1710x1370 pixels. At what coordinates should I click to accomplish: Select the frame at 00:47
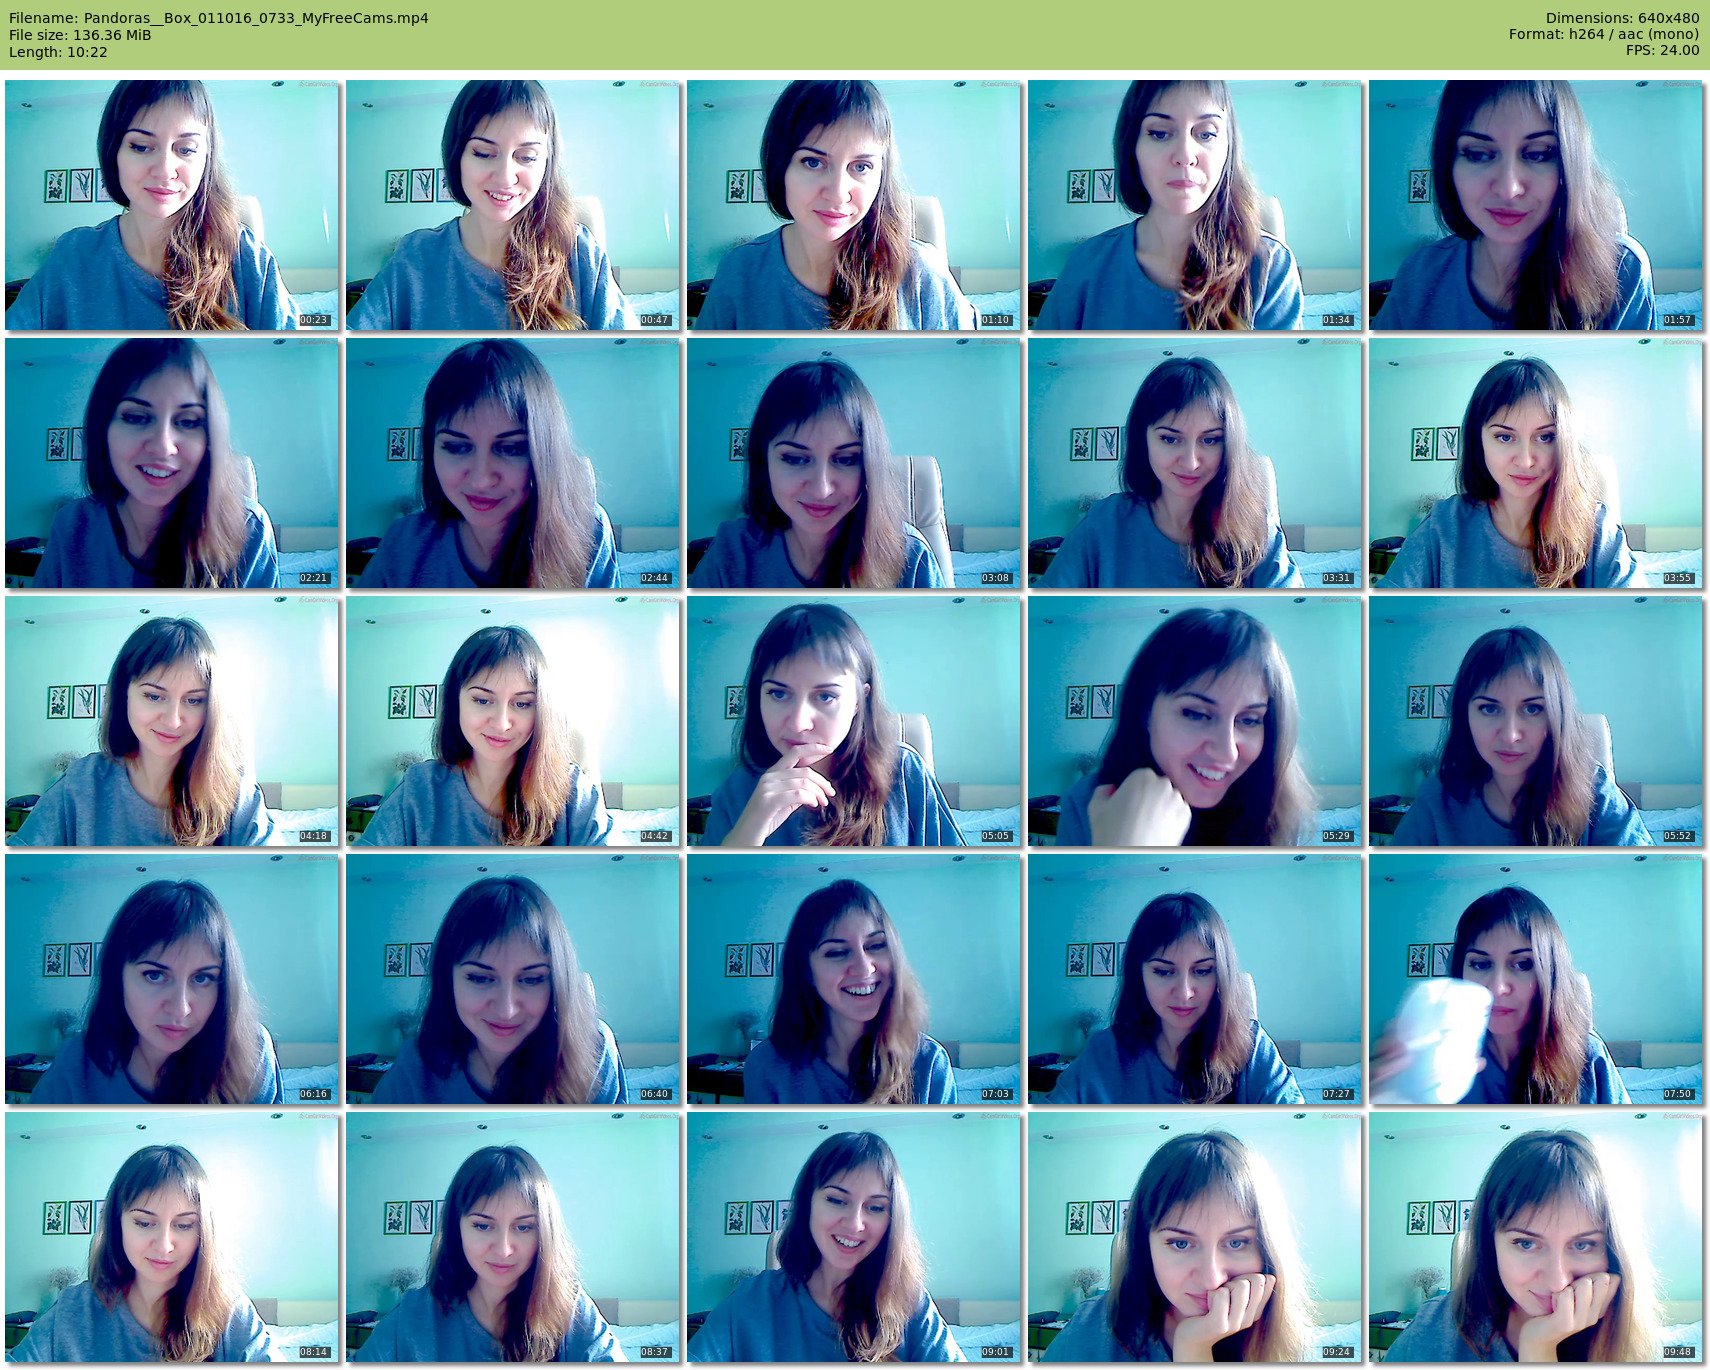[513, 205]
